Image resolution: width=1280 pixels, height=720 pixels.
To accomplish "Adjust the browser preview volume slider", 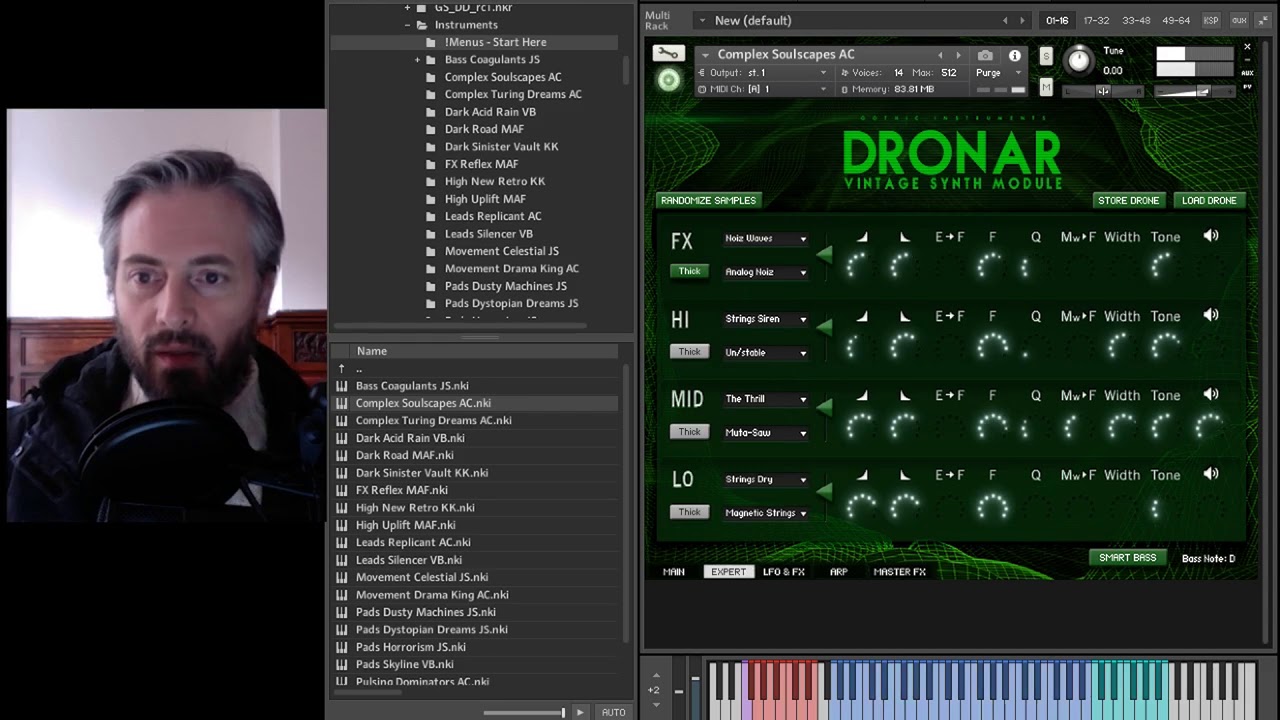I will pyautogui.click(x=525, y=712).
